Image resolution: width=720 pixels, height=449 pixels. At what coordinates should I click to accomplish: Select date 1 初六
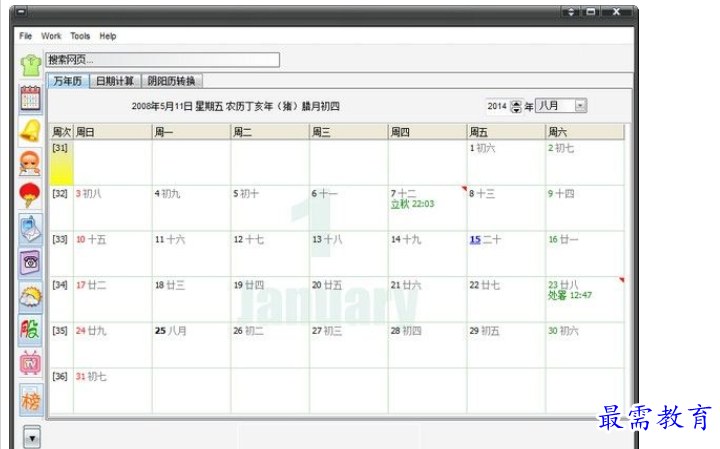click(506, 162)
